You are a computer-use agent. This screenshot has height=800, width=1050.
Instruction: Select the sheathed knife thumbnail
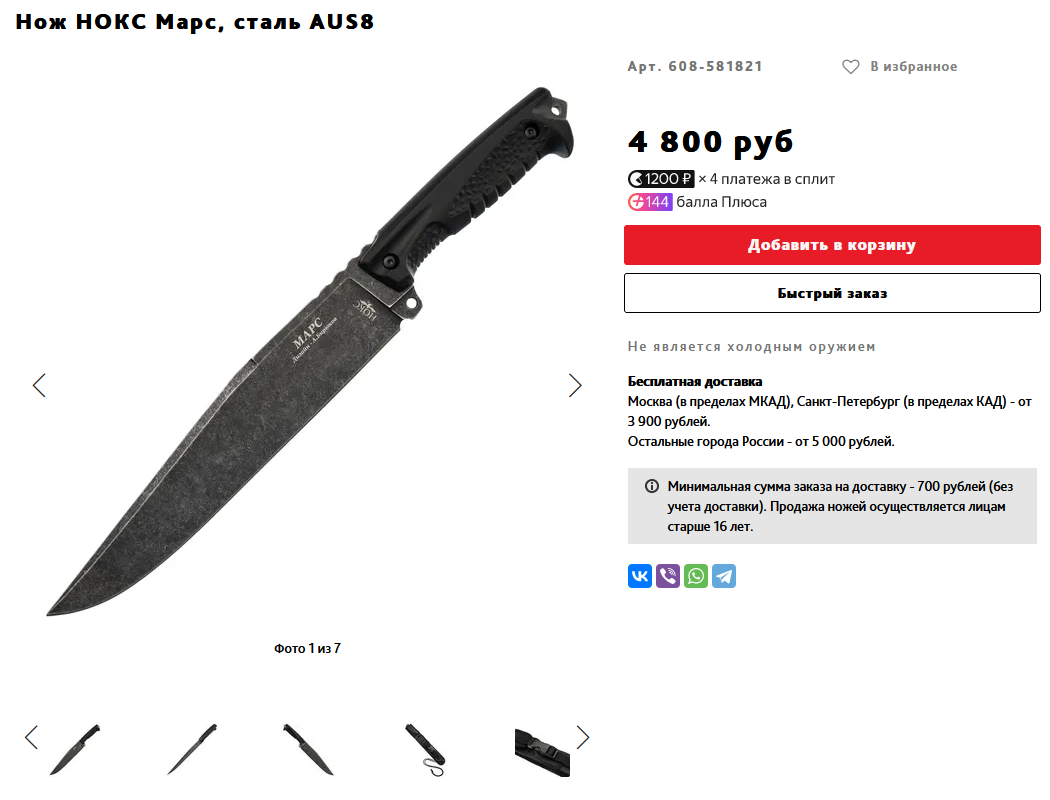coord(425,750)
